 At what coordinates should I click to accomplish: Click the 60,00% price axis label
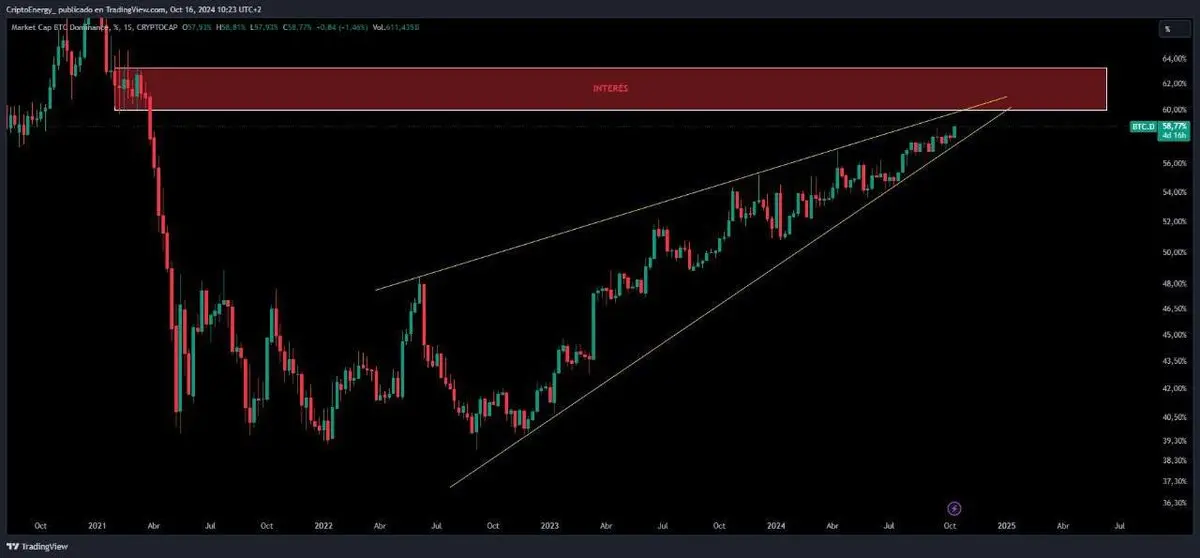(x=1174, y=109)
